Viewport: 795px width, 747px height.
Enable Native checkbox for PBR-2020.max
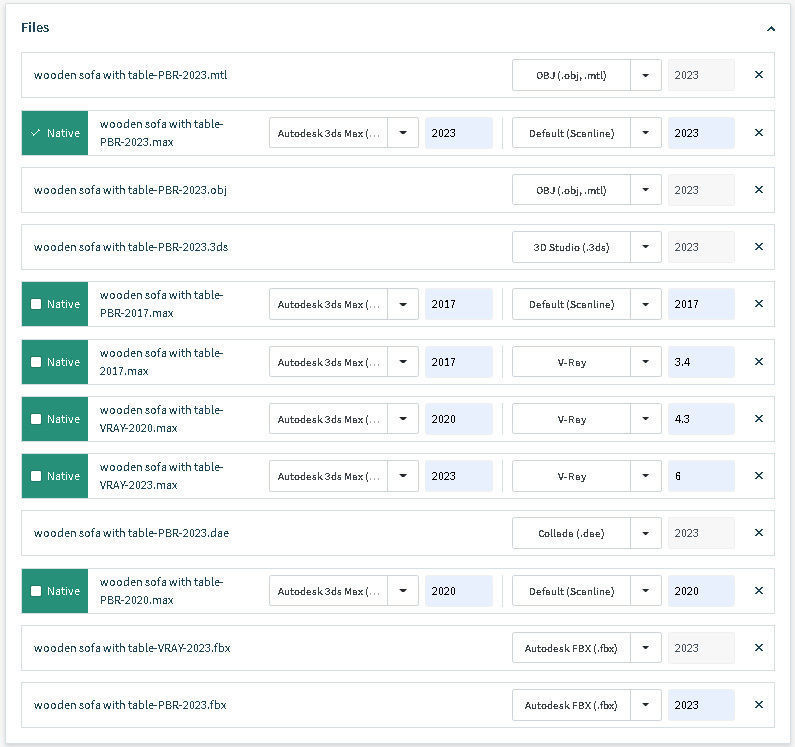coord(37,591)
